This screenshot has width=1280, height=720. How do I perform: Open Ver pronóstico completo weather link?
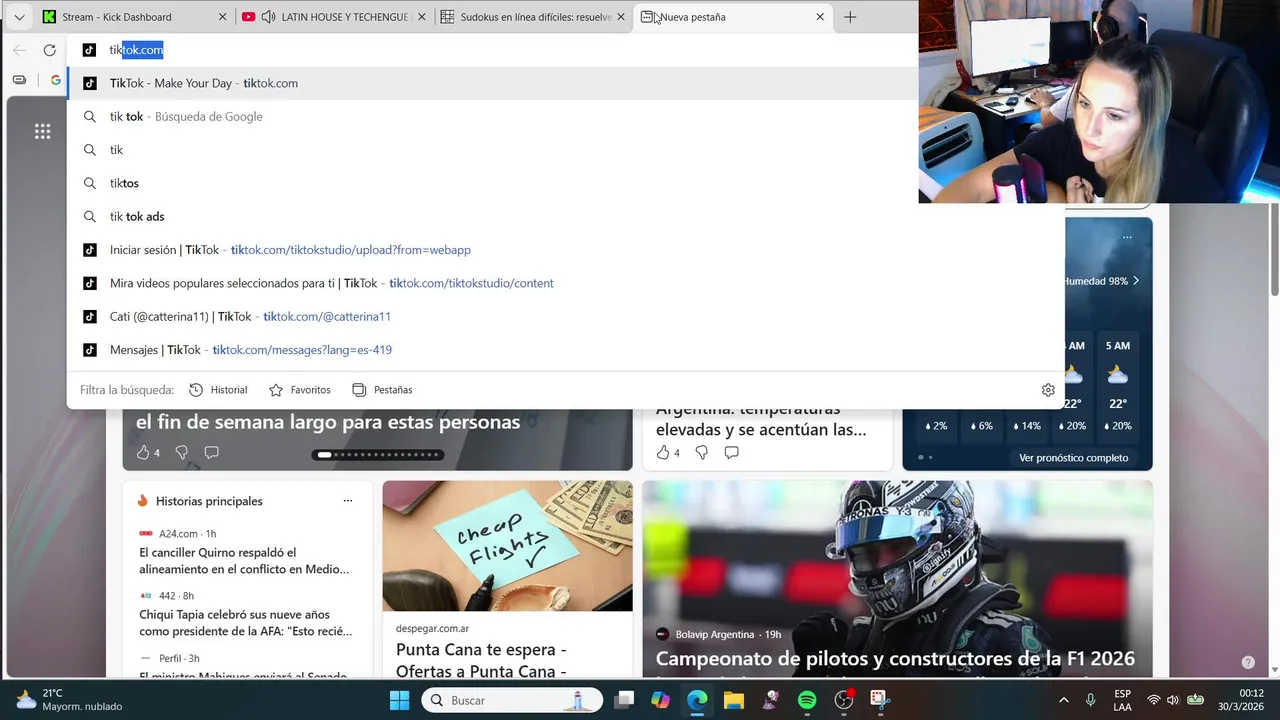(1073, 458)
